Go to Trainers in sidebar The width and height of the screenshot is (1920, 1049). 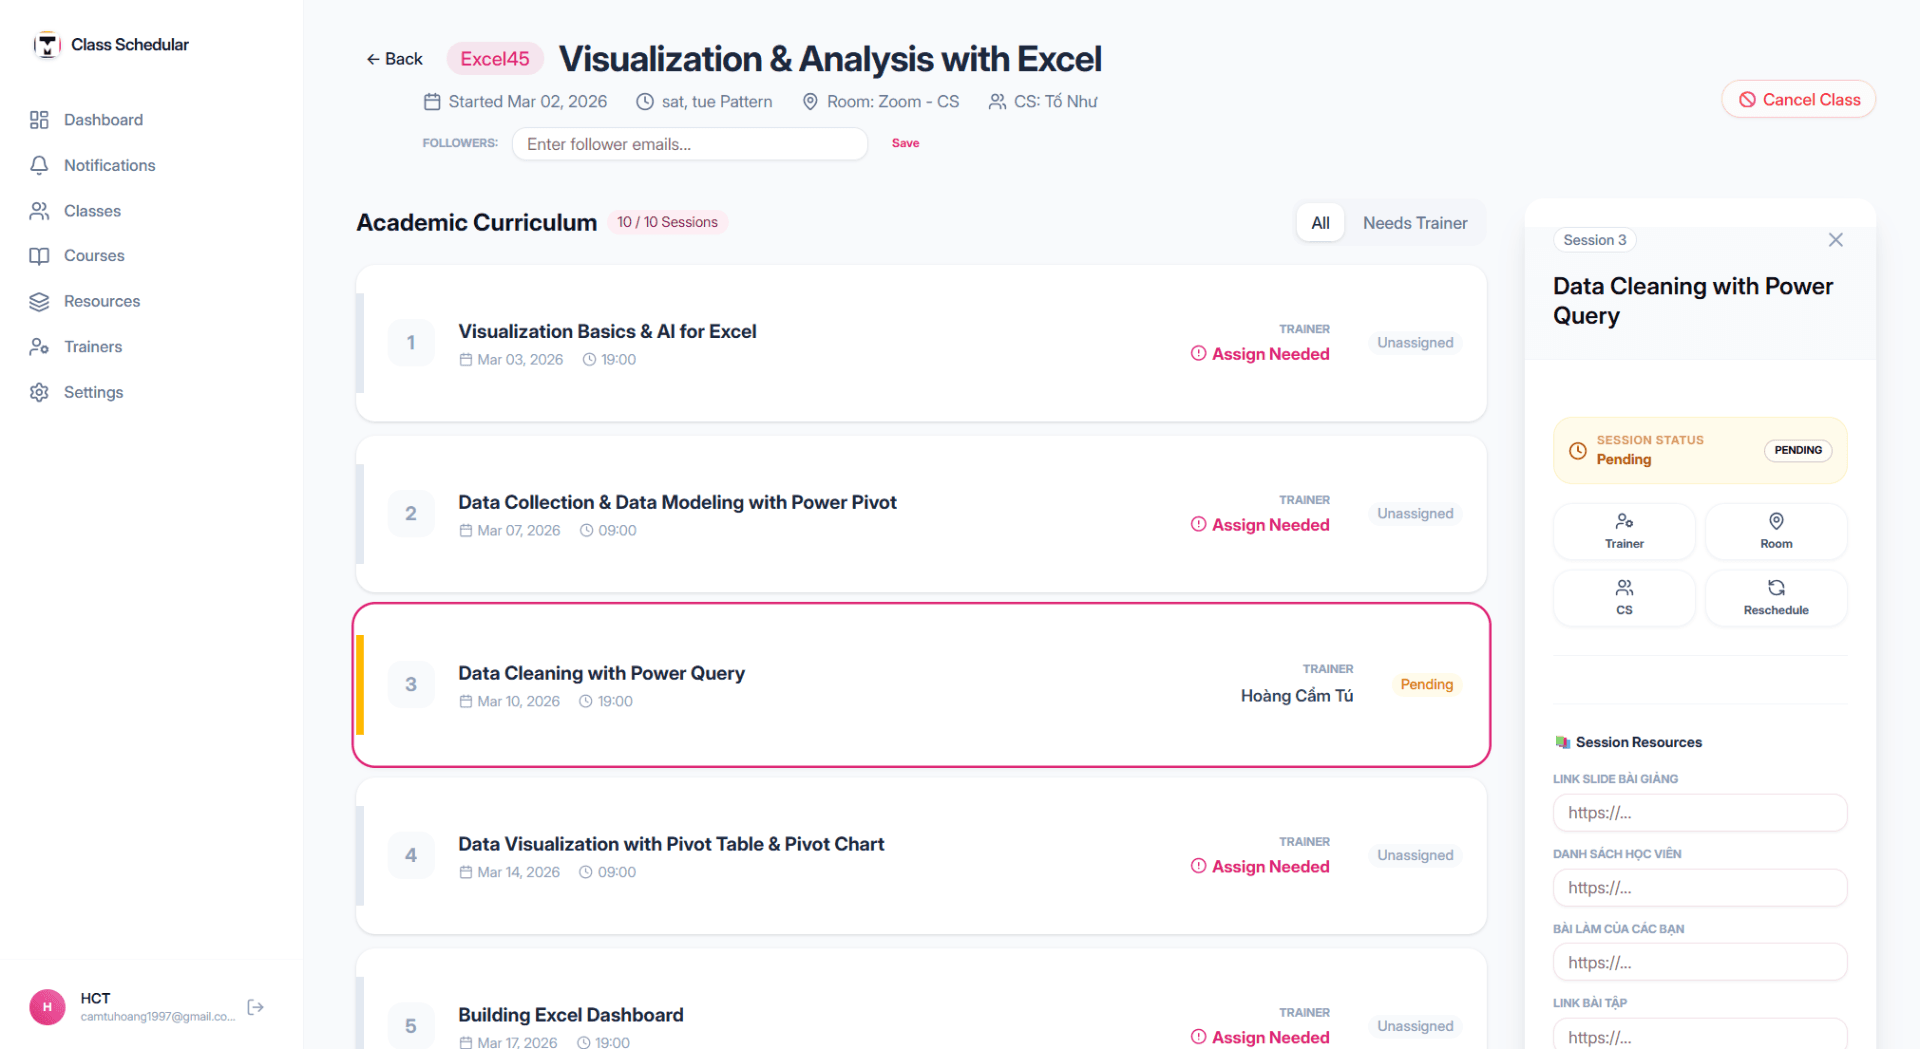(x=93, y=347)
